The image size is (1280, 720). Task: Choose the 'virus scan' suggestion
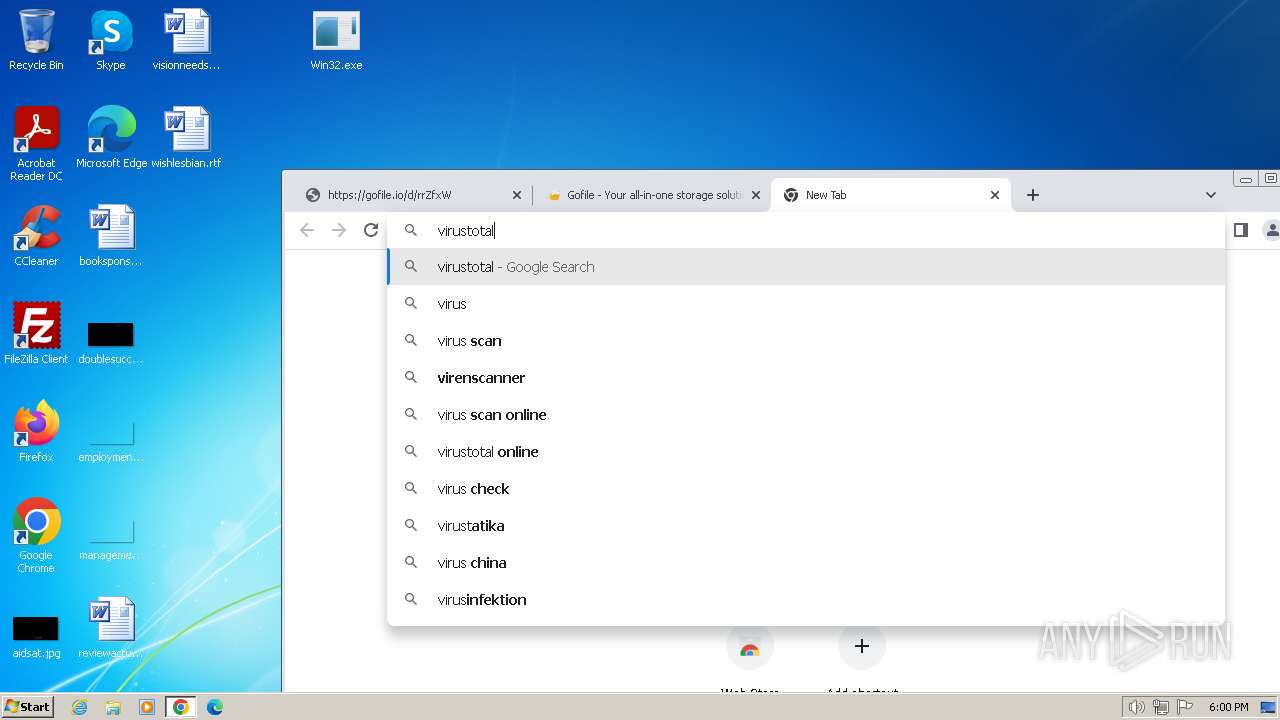click(x=806, y=341)
